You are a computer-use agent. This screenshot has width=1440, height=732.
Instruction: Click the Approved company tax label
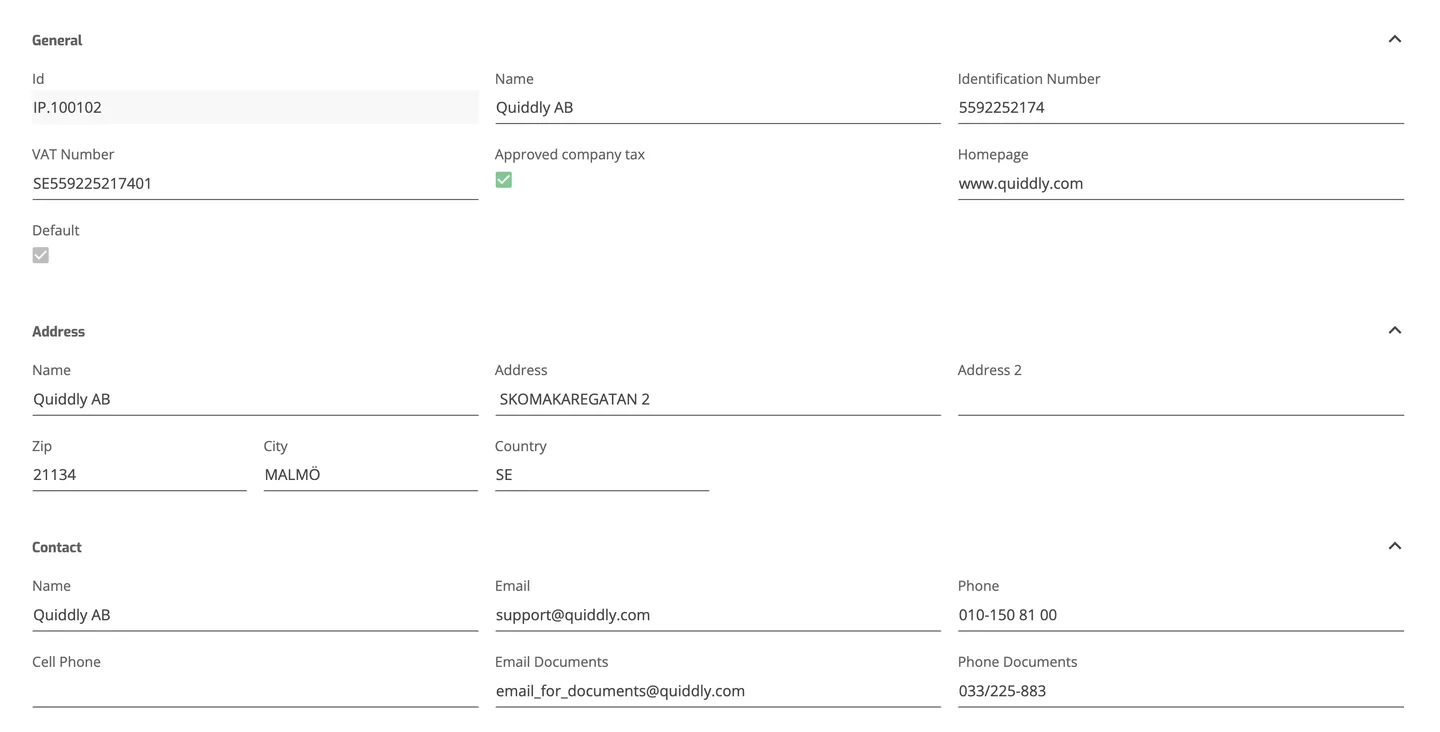570,154
